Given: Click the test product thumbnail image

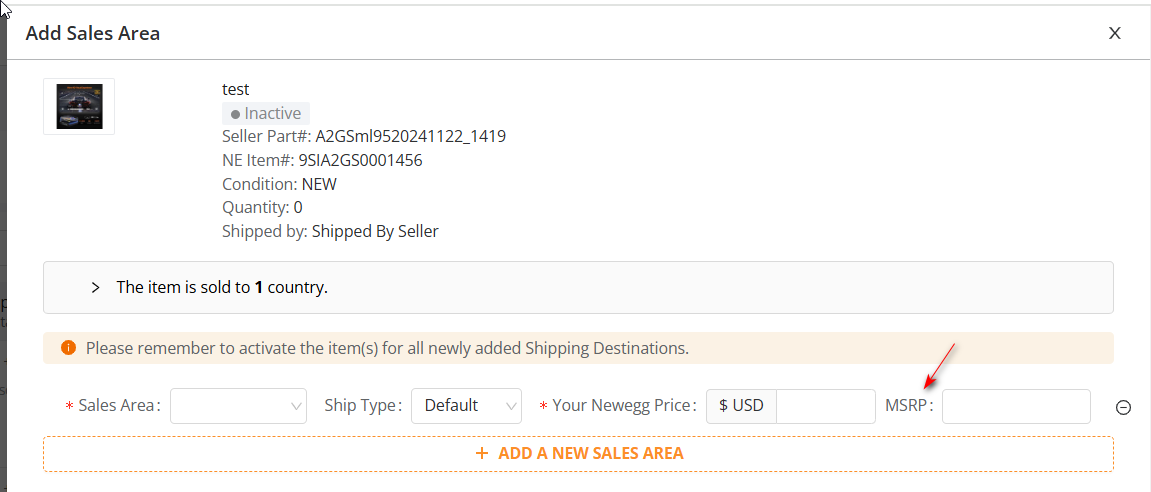Looking at the screenshot, I should [x=79, y=106].
